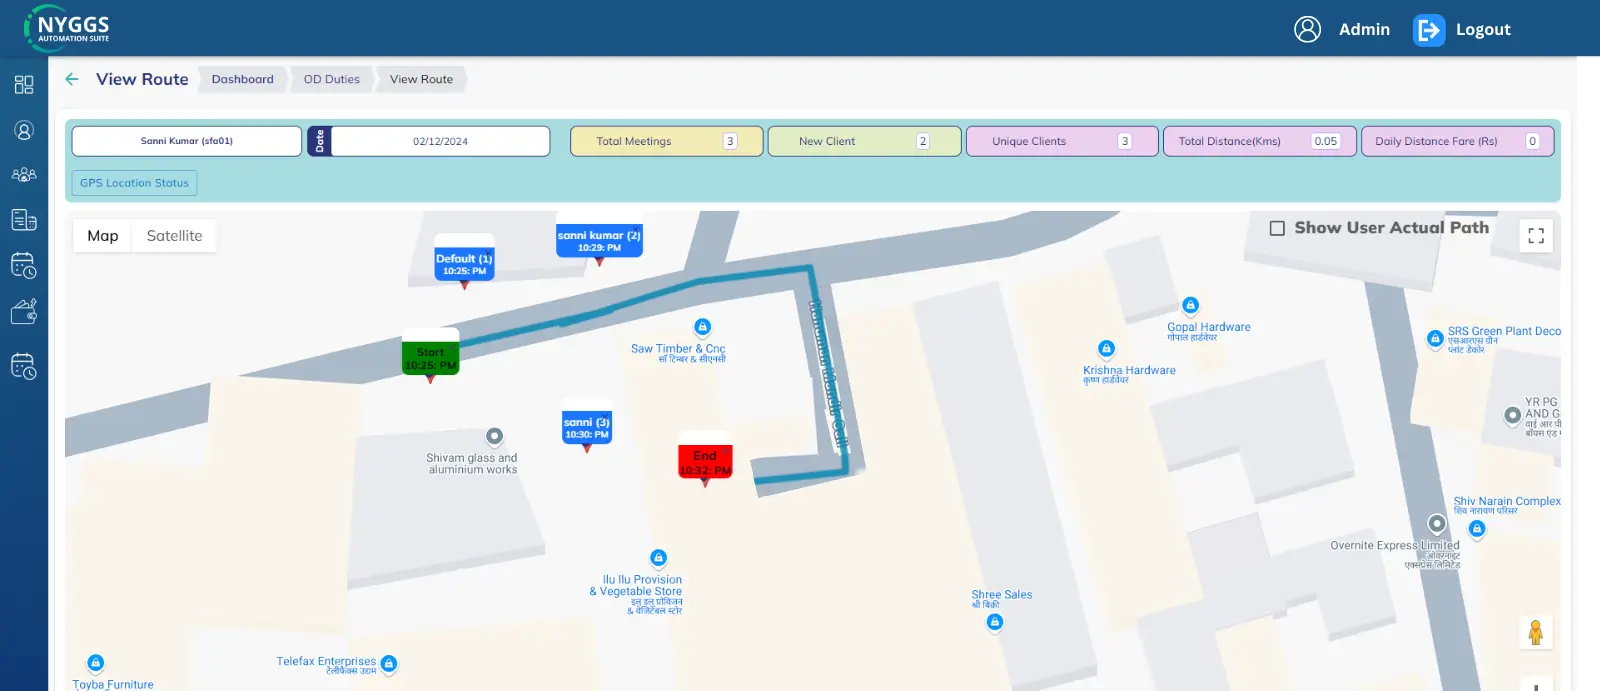Click the Shivam glass and aluminium works pin
The width and height of the screenshot is (1600, 691).
point(494,437)
